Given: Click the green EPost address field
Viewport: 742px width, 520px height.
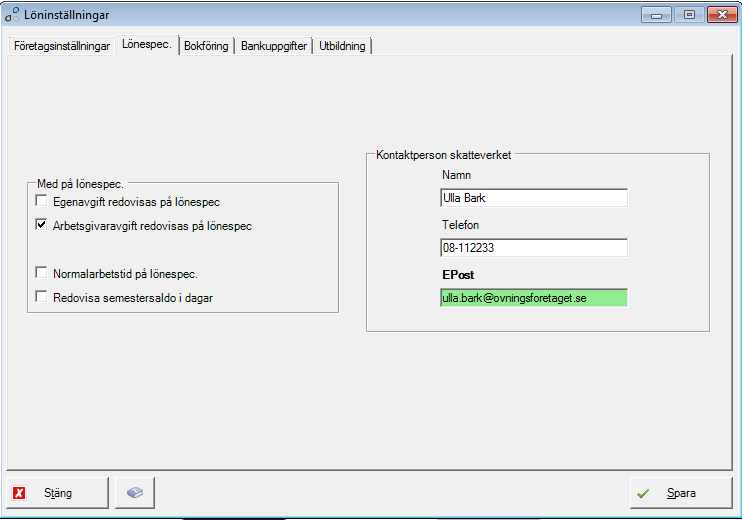Looking at the screenshot, I should coord(534,298).
